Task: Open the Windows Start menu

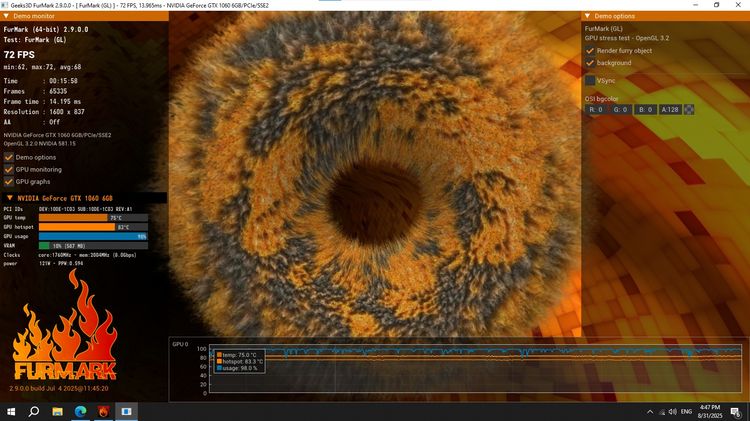Action: [x=12, y=411]
